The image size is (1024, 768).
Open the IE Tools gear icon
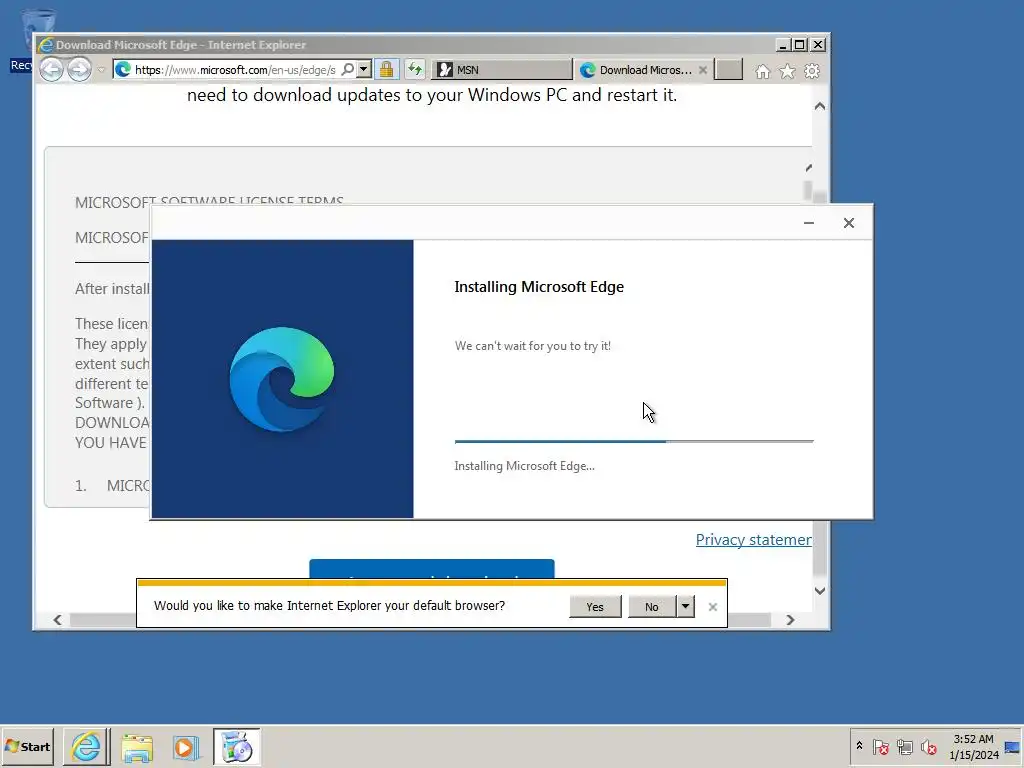(x=812, y=71)
